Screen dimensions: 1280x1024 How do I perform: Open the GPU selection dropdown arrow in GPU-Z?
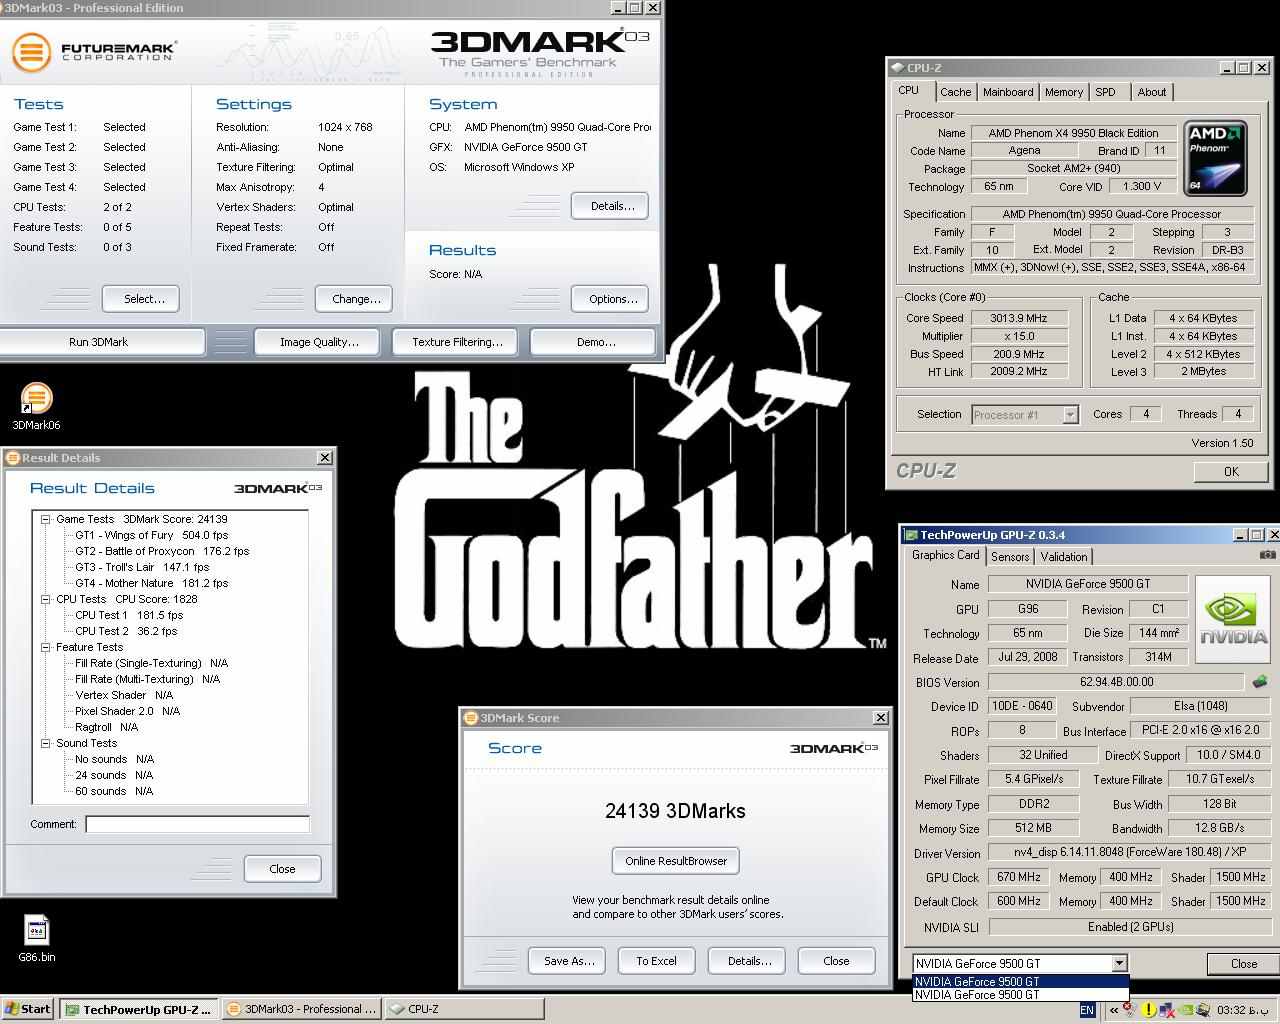coord(1119,963)
